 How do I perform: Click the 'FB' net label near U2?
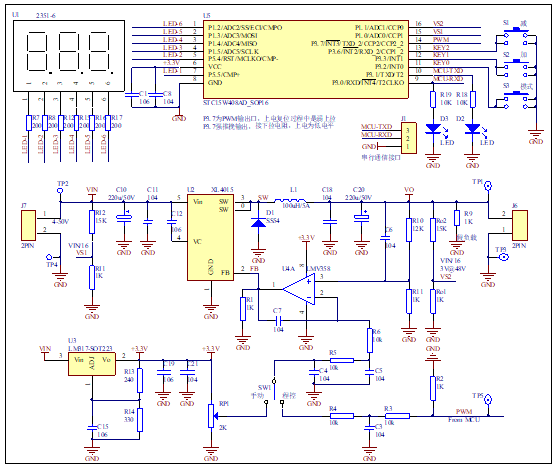point(254,269)
